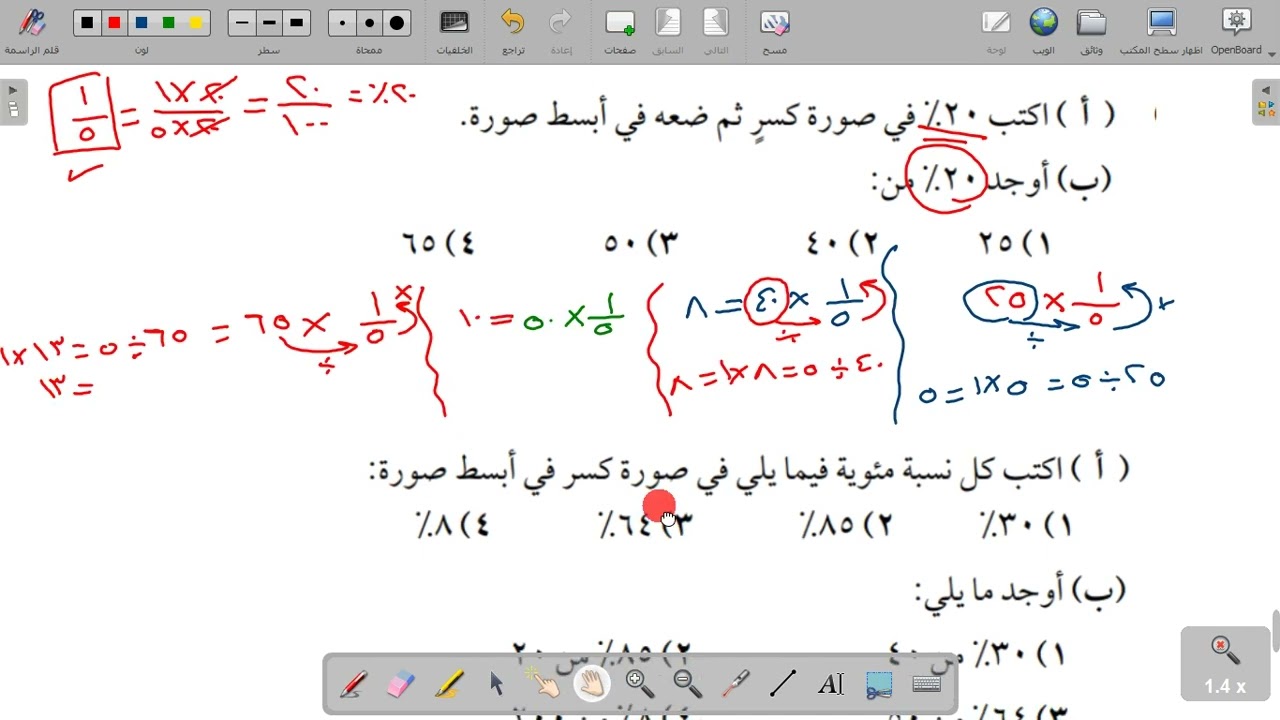Image resolution: width=1280 pixels, height=720 pixels.
Task: Go to the next page (التالي)
Action: 716,30
